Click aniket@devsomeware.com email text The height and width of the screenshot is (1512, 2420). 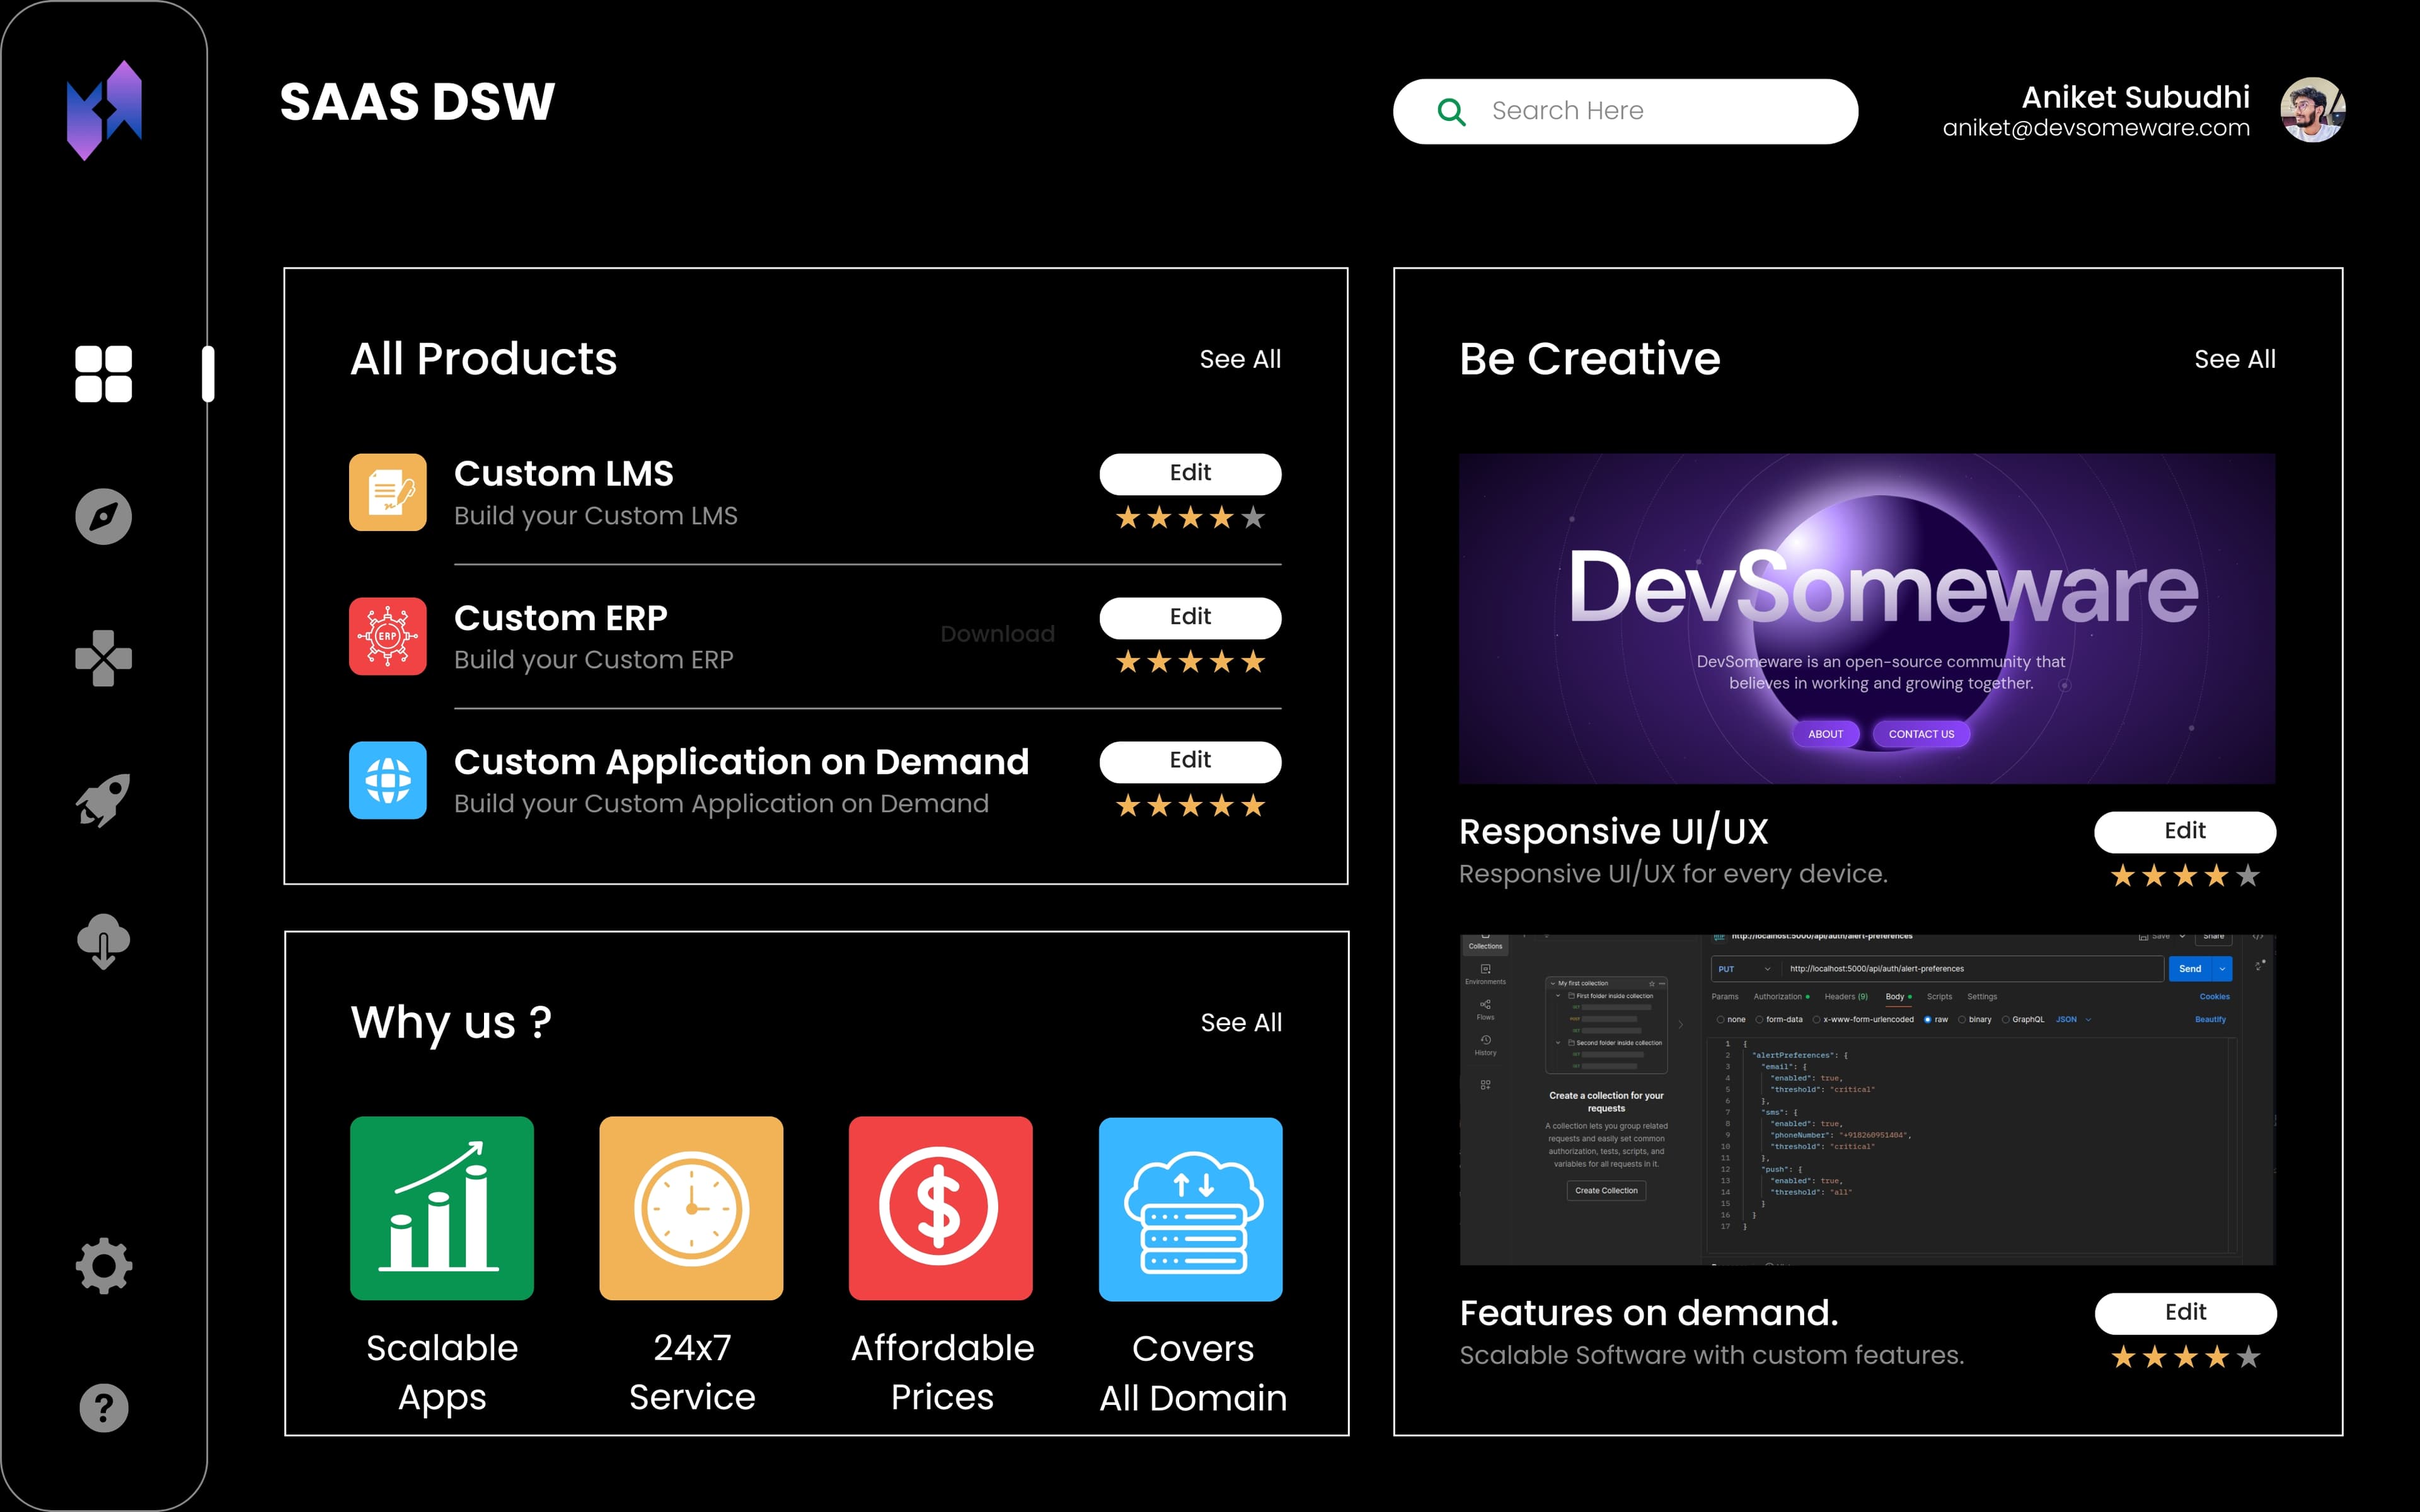[x=2096, y=128]
